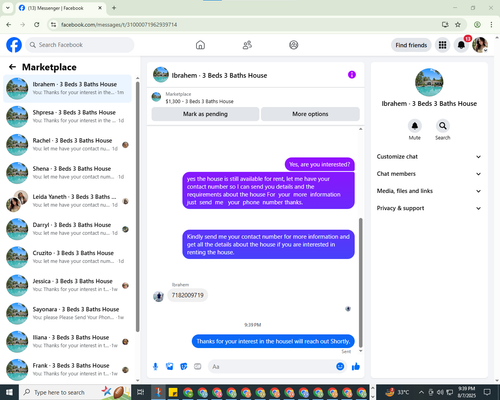Open Rachel conversation in the list
The width and height of the screenshot is (500, 400).
click(68, 145)
